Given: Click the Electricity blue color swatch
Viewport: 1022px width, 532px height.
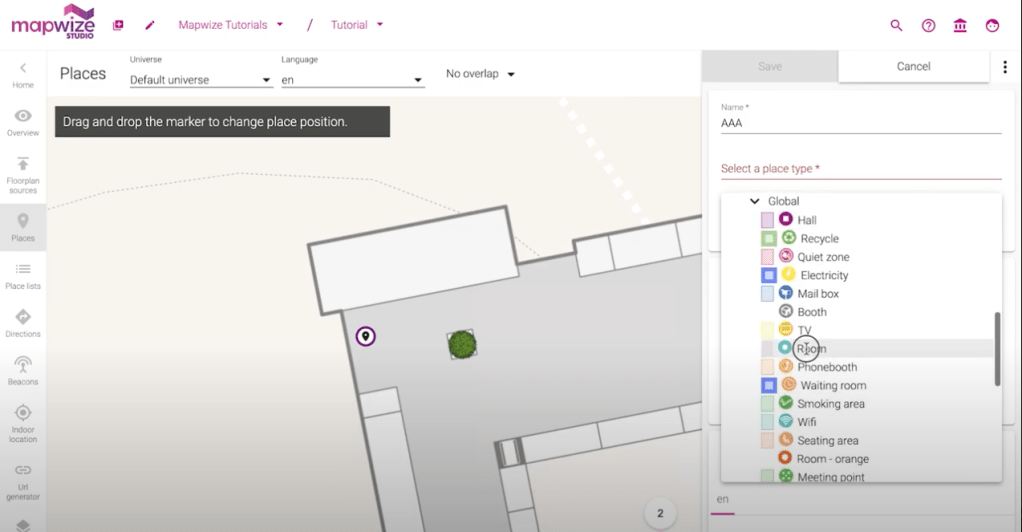Looking at the screenshot, I should tap(768, 276).
